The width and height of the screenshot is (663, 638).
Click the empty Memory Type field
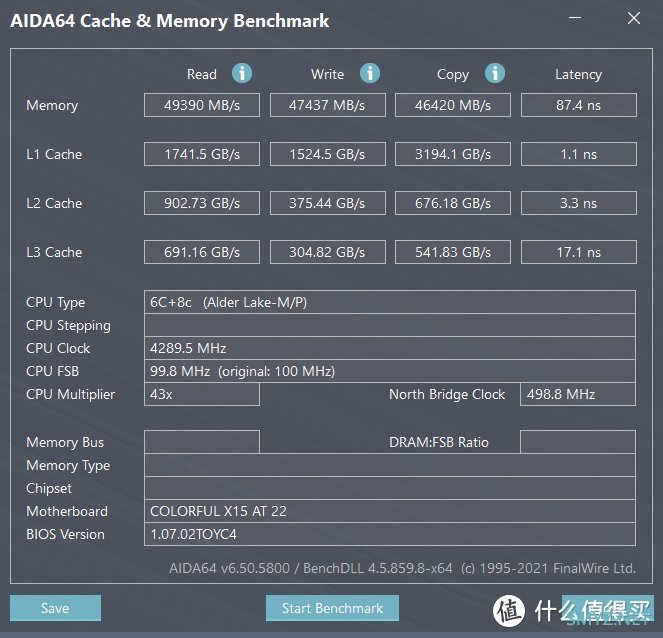pyautogui.click(x=390, y=465)
